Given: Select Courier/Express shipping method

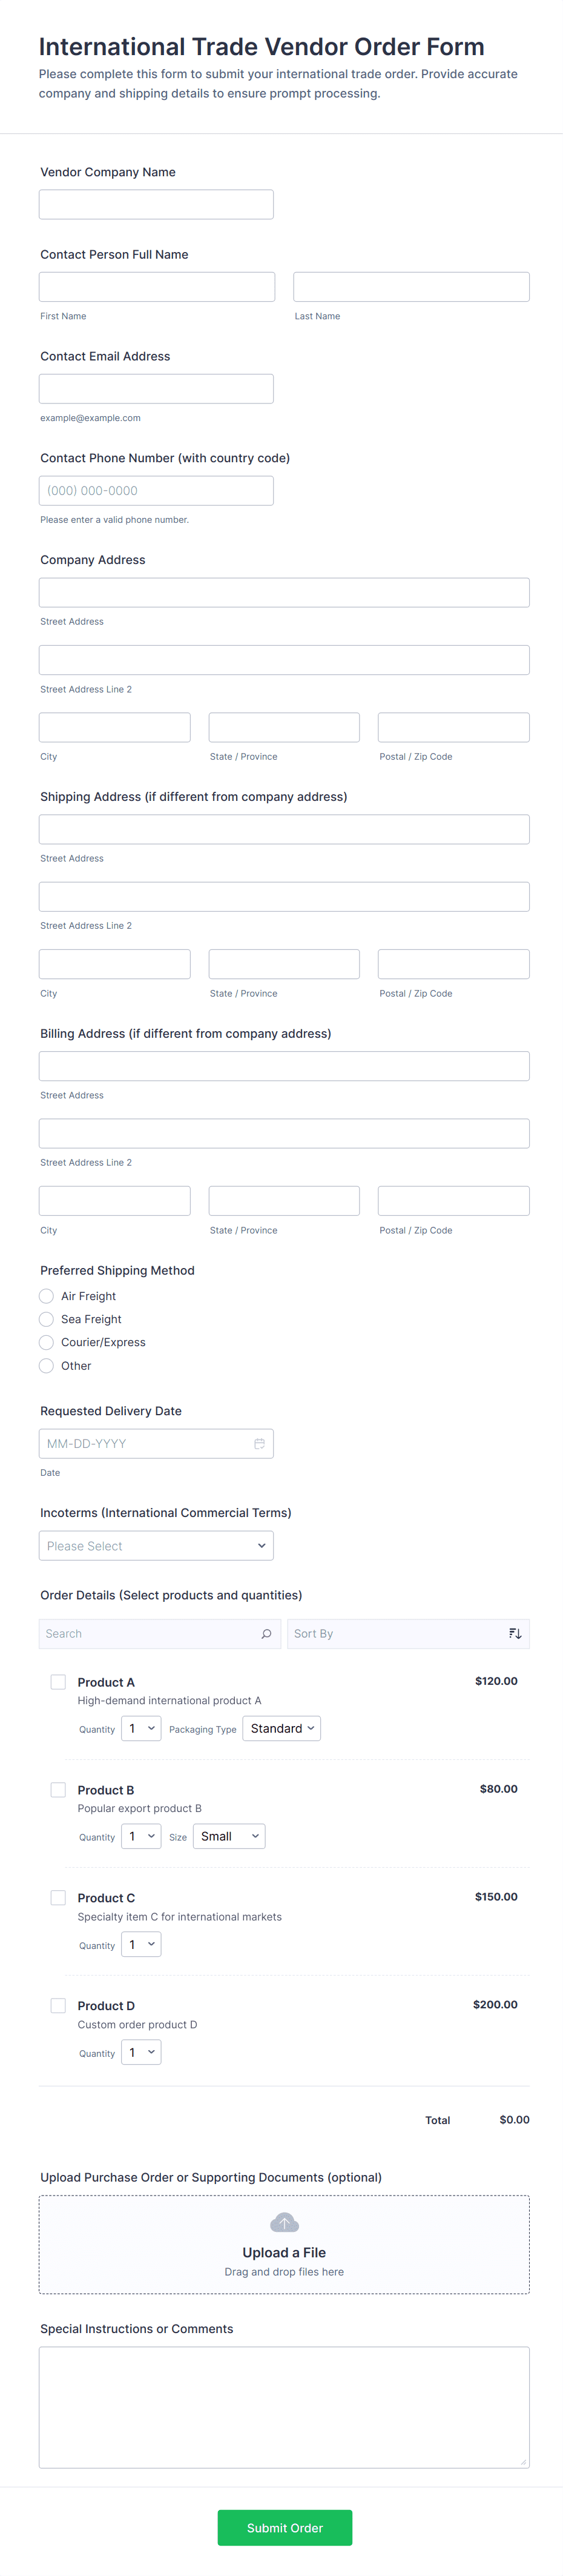Looking at the screenshot, I should (x=46, y=1342).
